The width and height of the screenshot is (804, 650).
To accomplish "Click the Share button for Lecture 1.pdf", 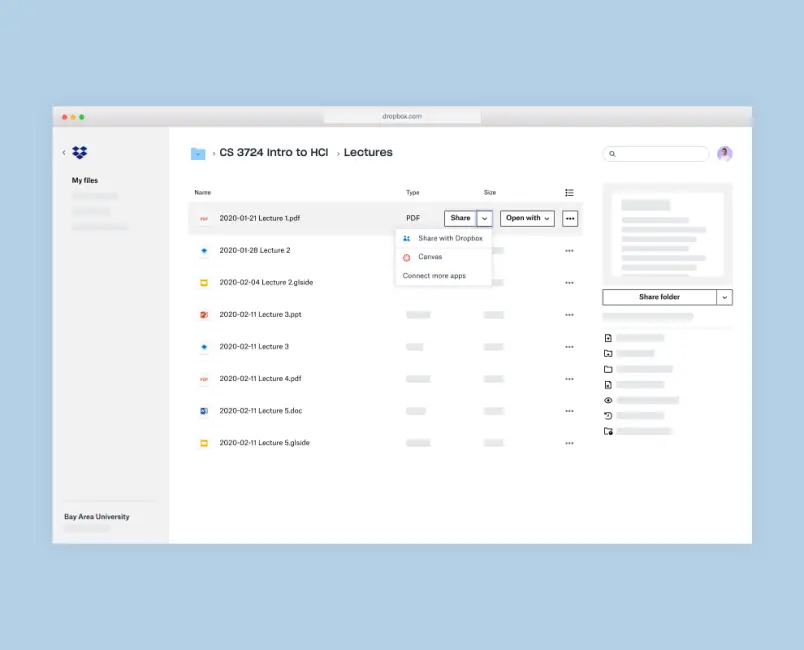I will coord(460,218).
